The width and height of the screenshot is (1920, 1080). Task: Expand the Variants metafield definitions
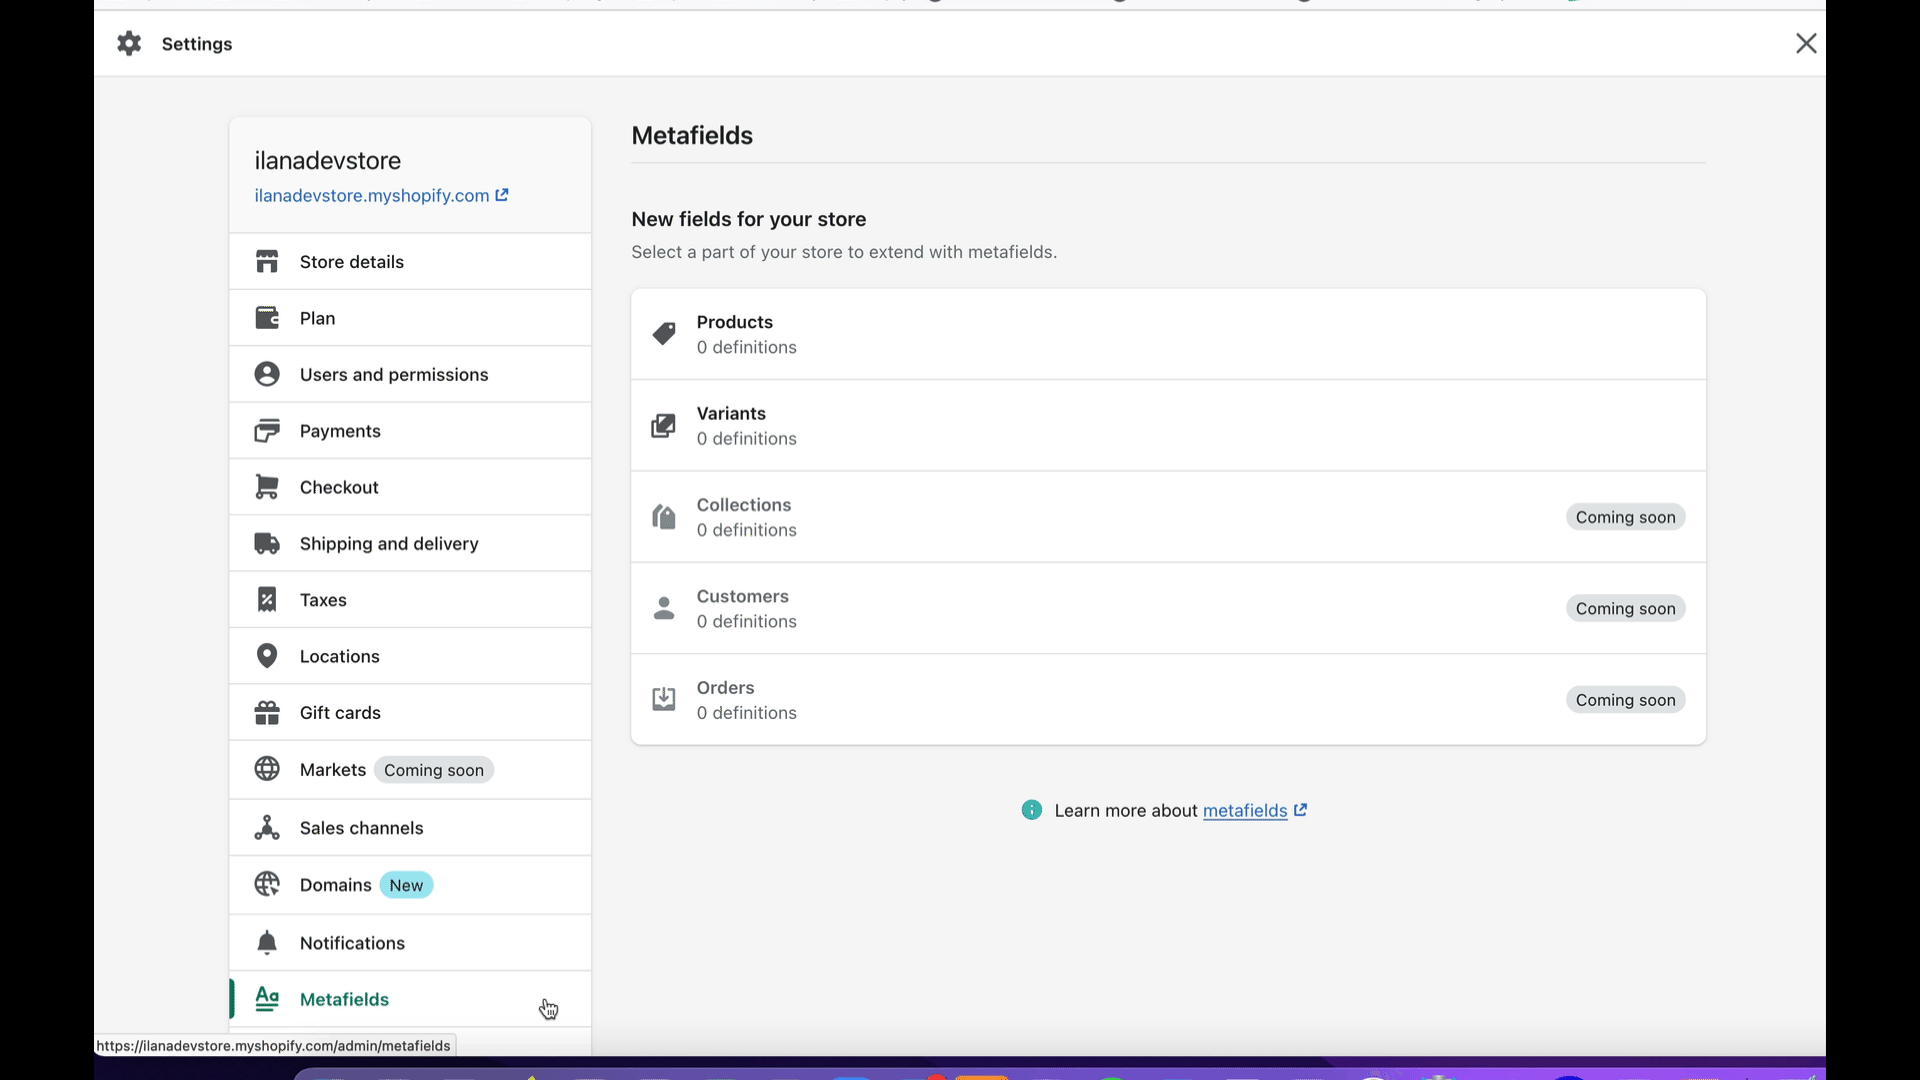[1168, 425]
